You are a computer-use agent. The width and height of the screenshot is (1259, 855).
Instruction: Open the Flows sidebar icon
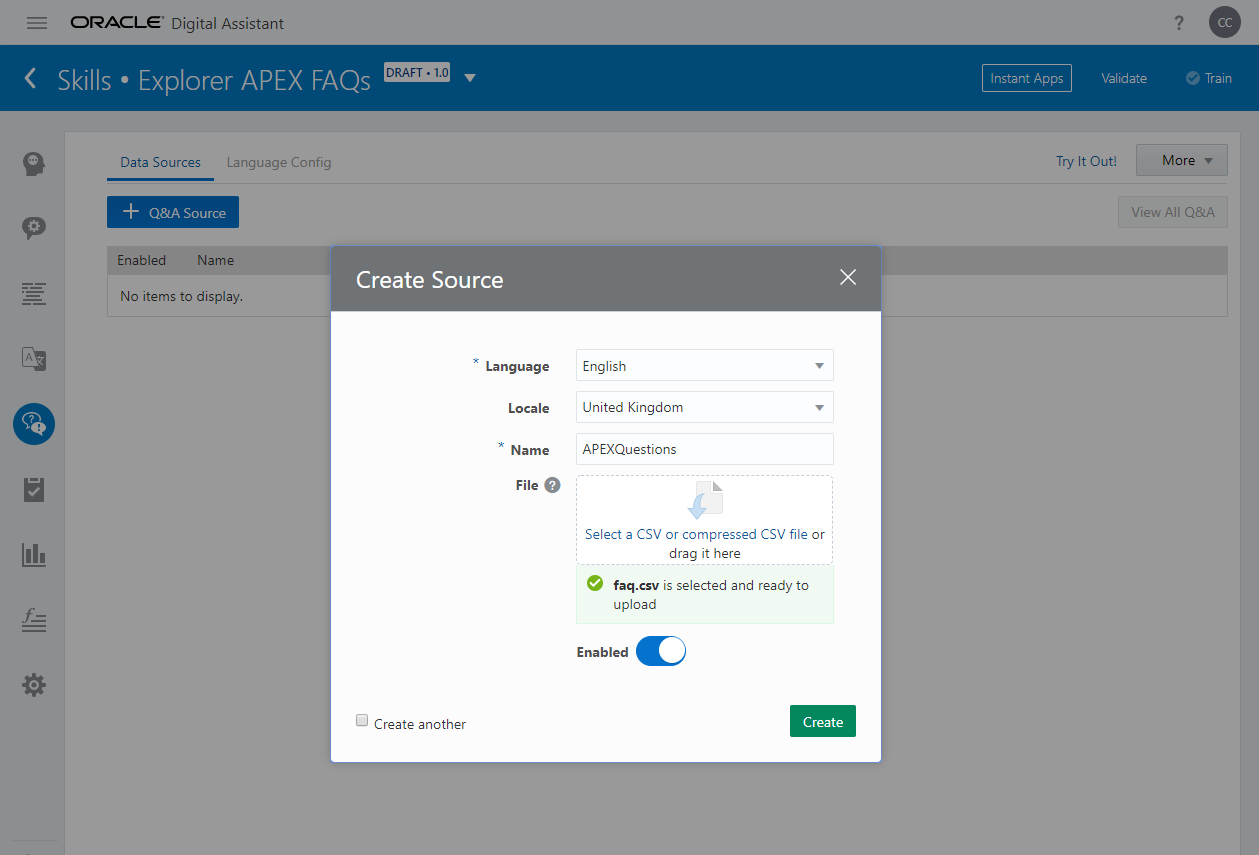pyautogui.click(x=34, y=294)
